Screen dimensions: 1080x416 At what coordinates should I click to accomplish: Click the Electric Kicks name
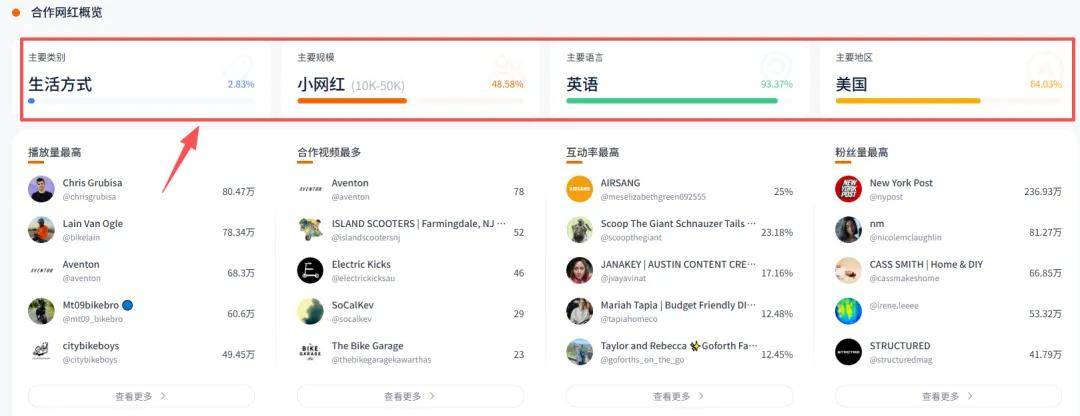pos(361,264)
